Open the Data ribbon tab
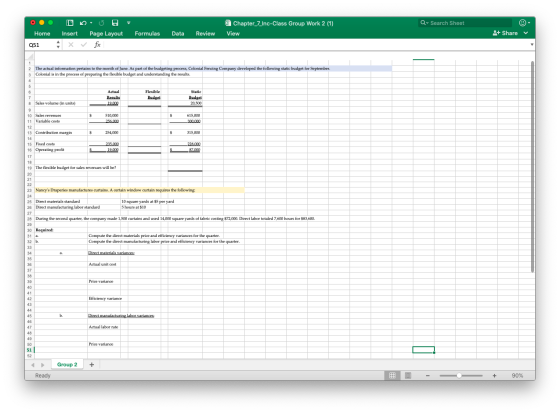This screenshot has height=413, width=560. (178, 34)
